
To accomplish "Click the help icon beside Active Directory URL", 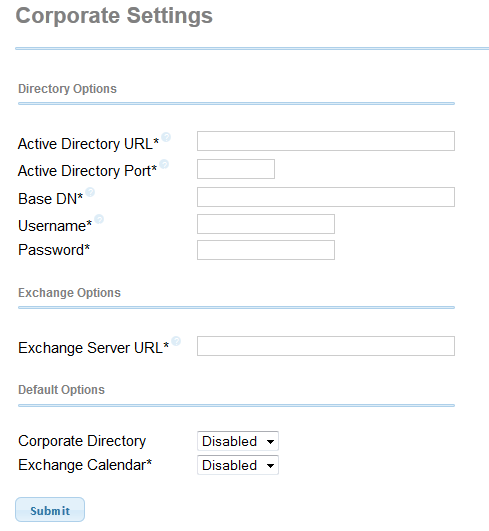I will 166,137.
